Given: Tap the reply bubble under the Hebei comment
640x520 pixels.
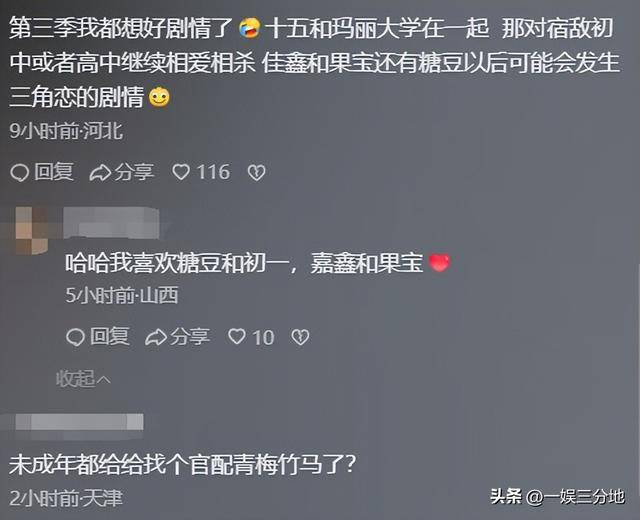Looking at the screenshot, I should click(19, 173).
